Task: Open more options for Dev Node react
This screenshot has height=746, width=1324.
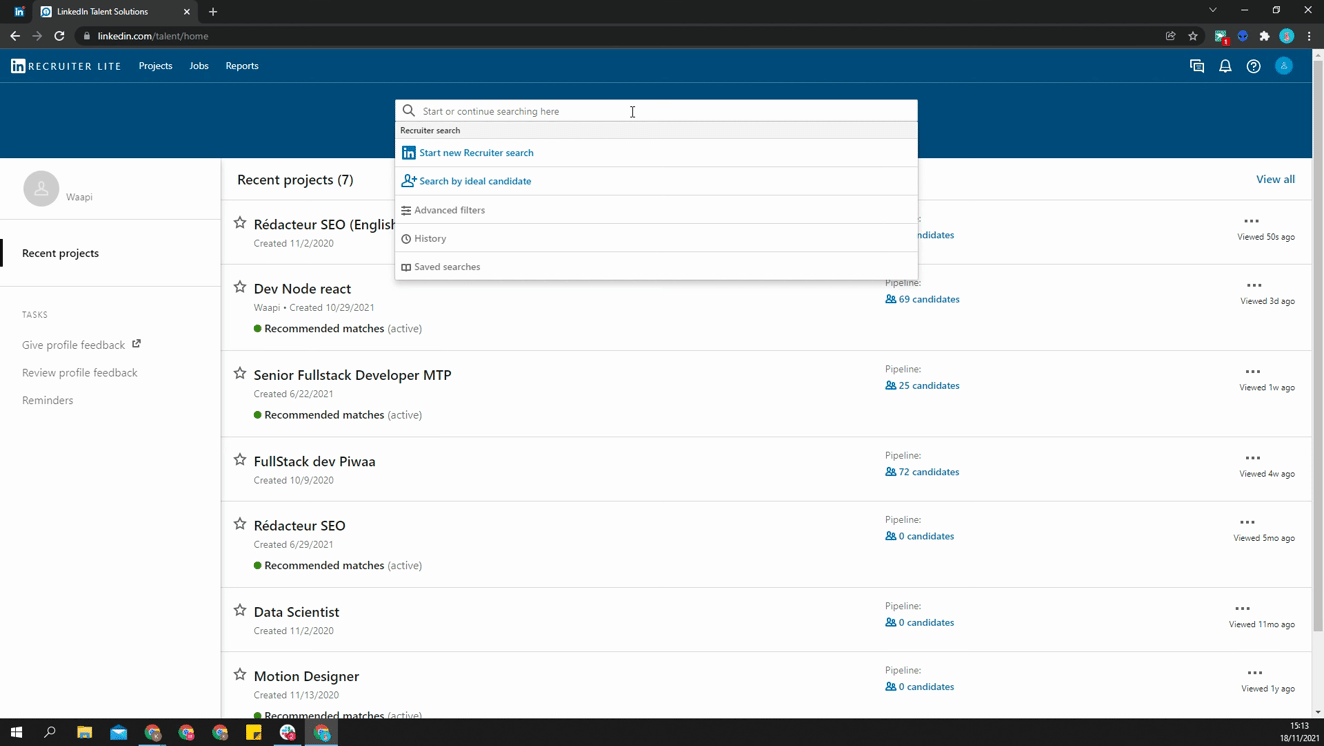Action: 1254,285
